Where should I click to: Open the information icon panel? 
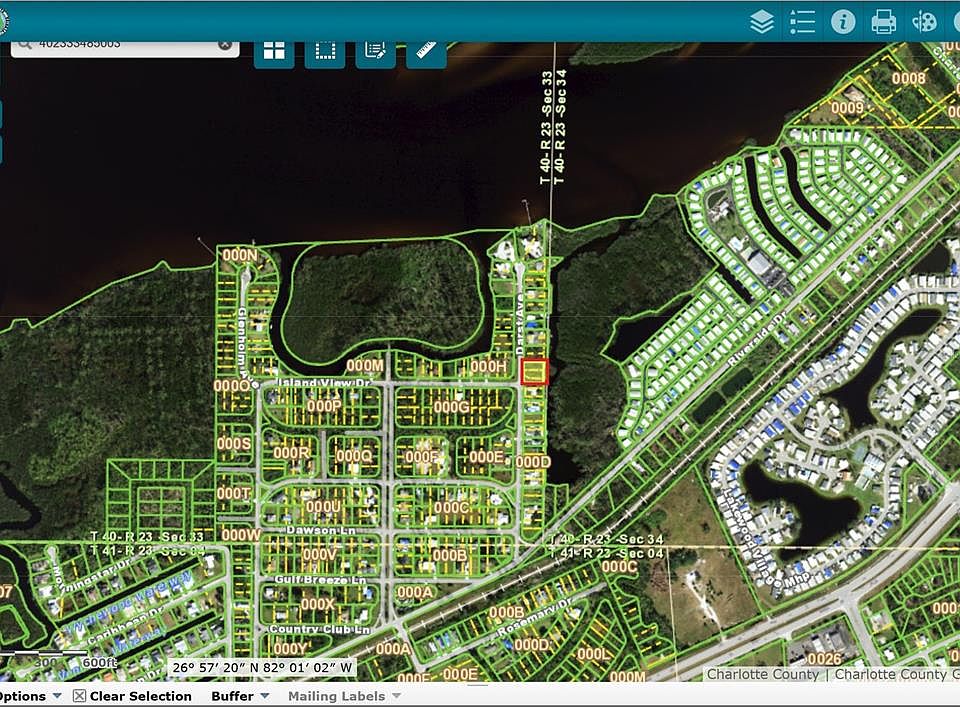[x=843, y=22]
